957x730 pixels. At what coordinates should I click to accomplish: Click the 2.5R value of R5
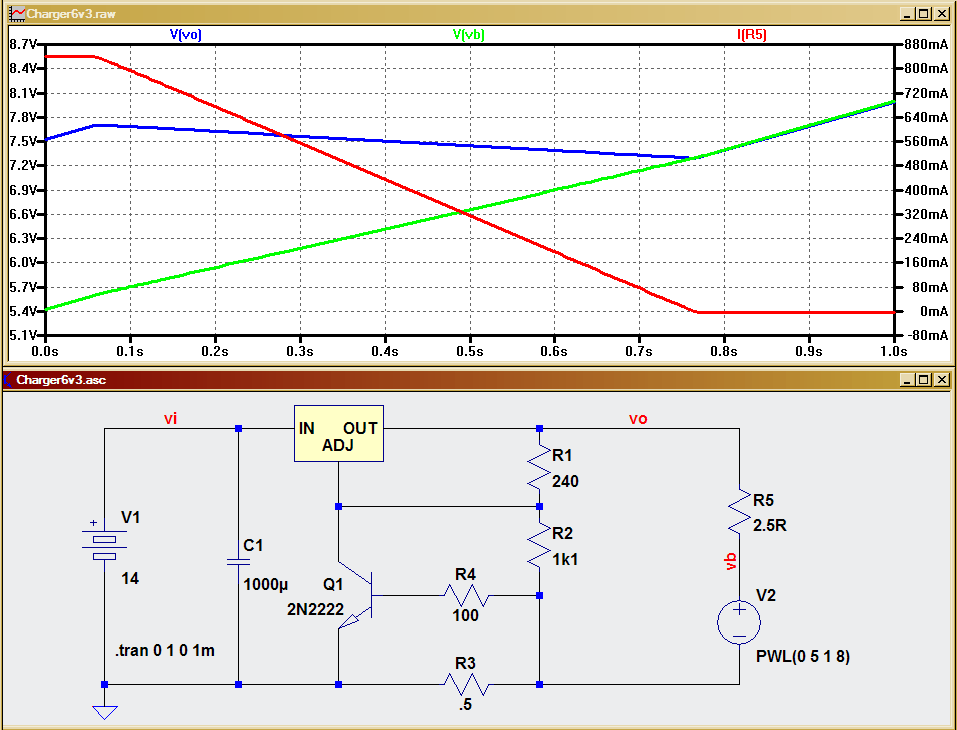tap(770, 526)
